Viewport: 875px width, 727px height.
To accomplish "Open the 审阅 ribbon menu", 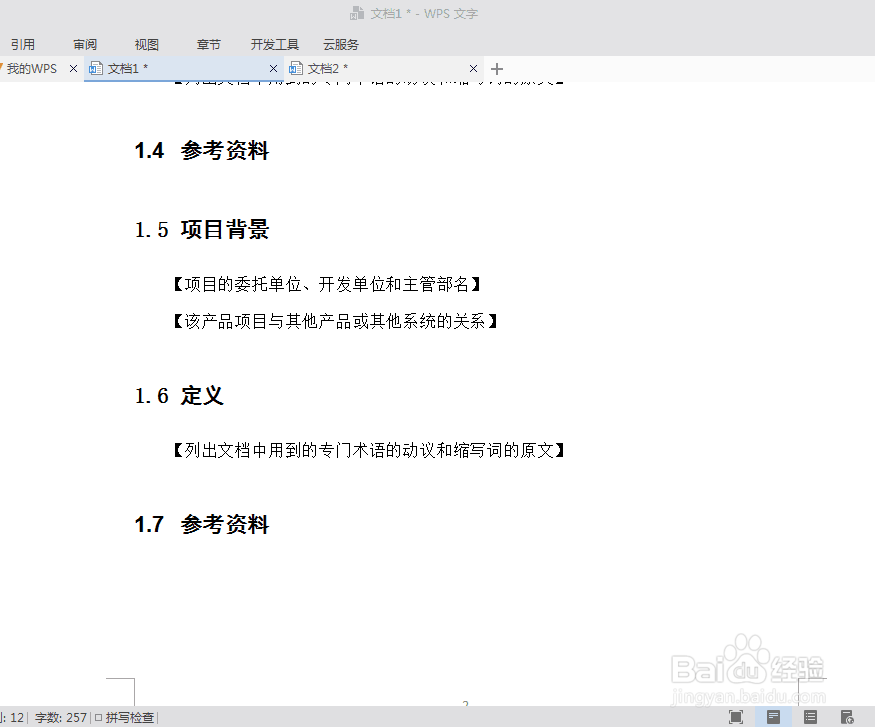I will click(84, 44).
